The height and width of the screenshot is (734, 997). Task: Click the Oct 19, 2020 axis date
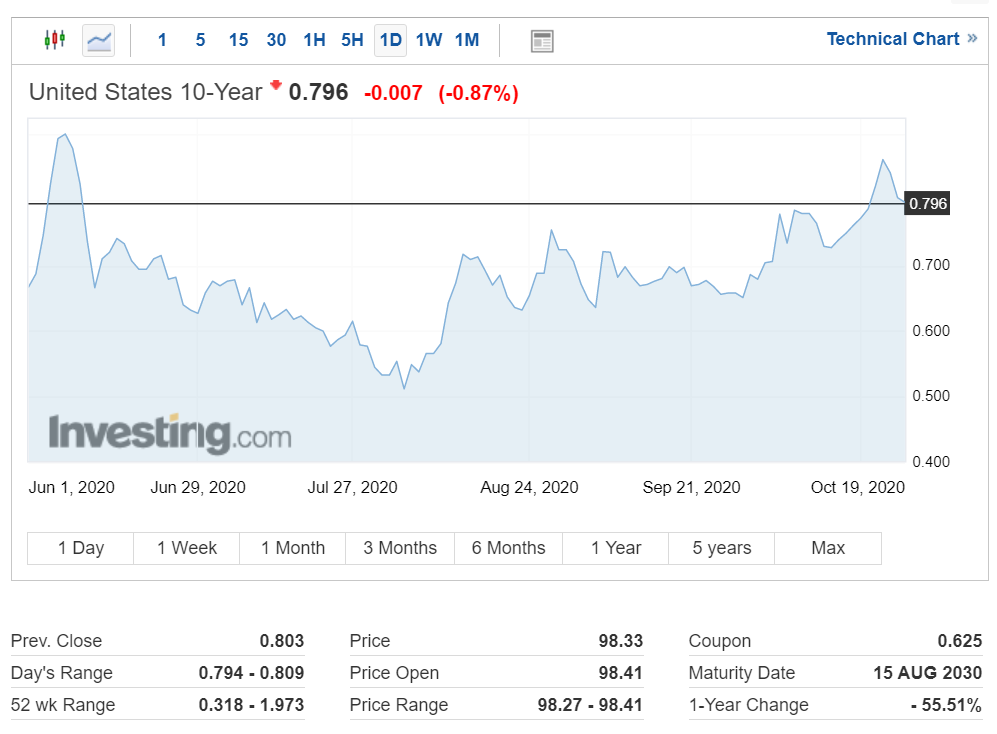coord(857,487)
